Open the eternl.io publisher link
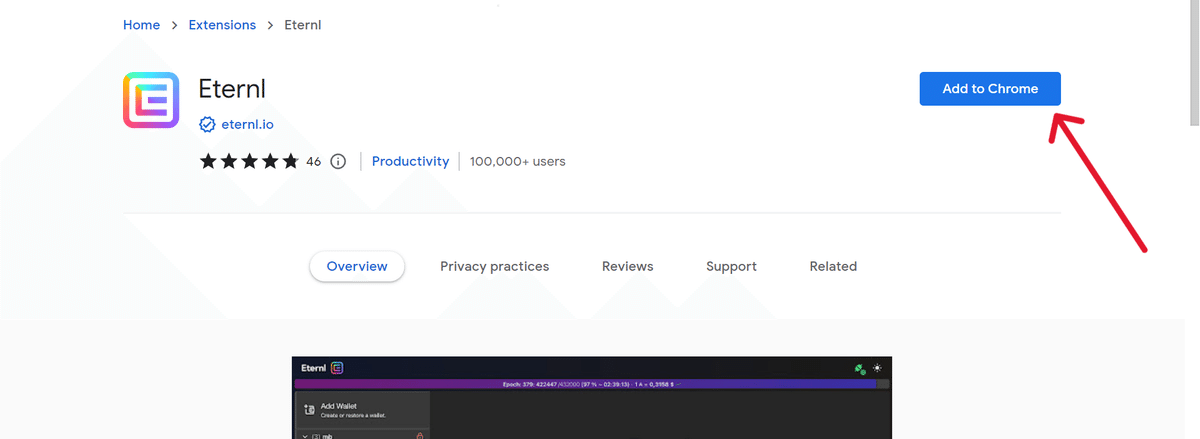Viewport: 1200px width, 439px height. (x=247, y=125)
